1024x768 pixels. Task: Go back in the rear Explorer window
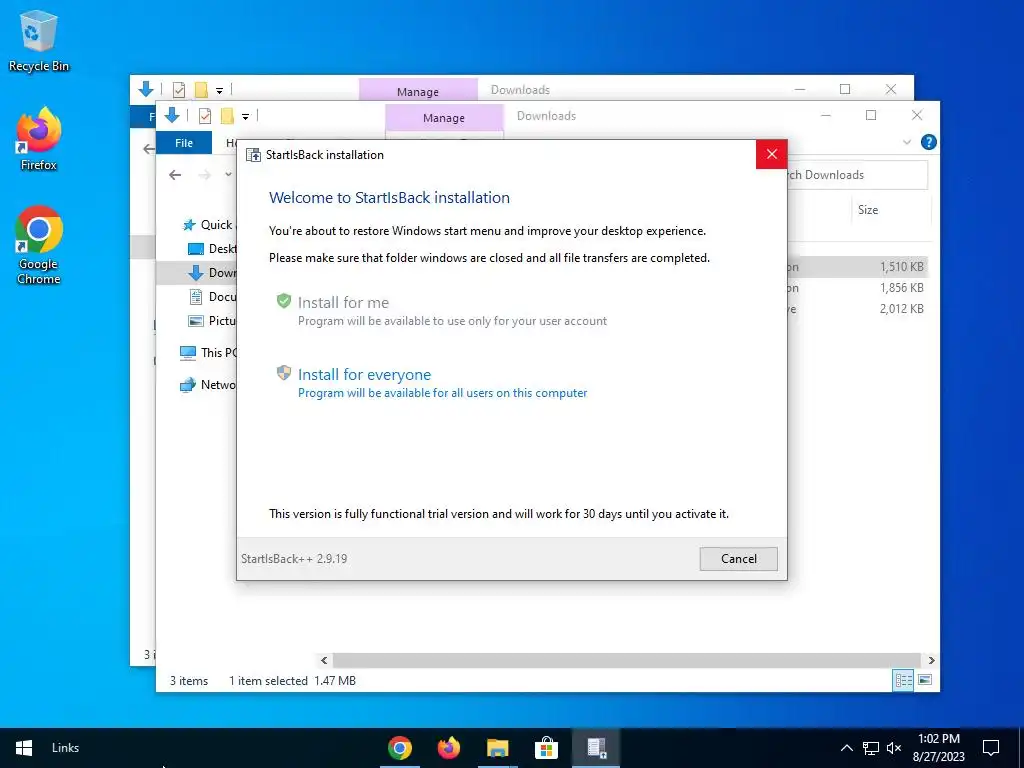[148, 149]
